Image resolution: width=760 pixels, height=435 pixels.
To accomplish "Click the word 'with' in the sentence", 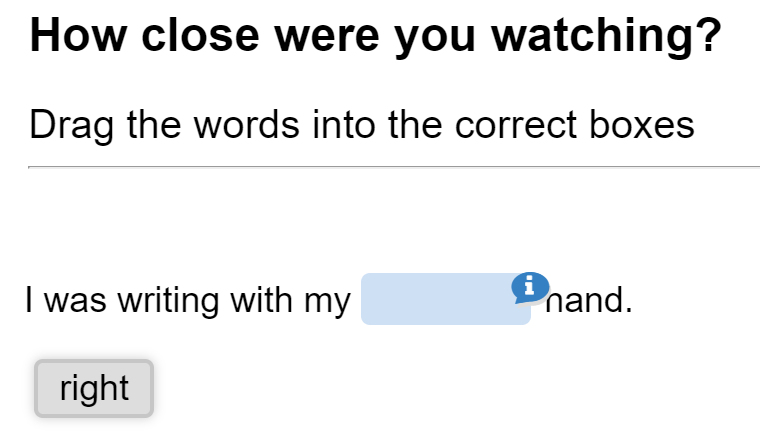I will 262,300.
